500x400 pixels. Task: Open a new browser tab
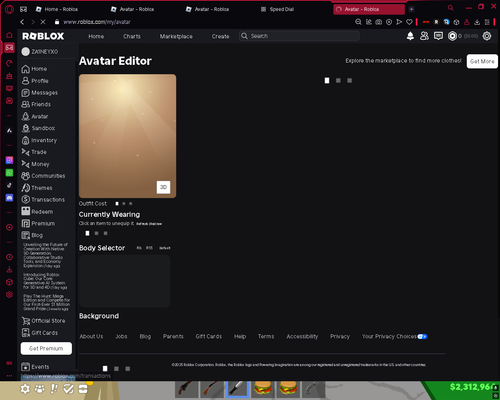pyautogui.click(x=411, y=9)
